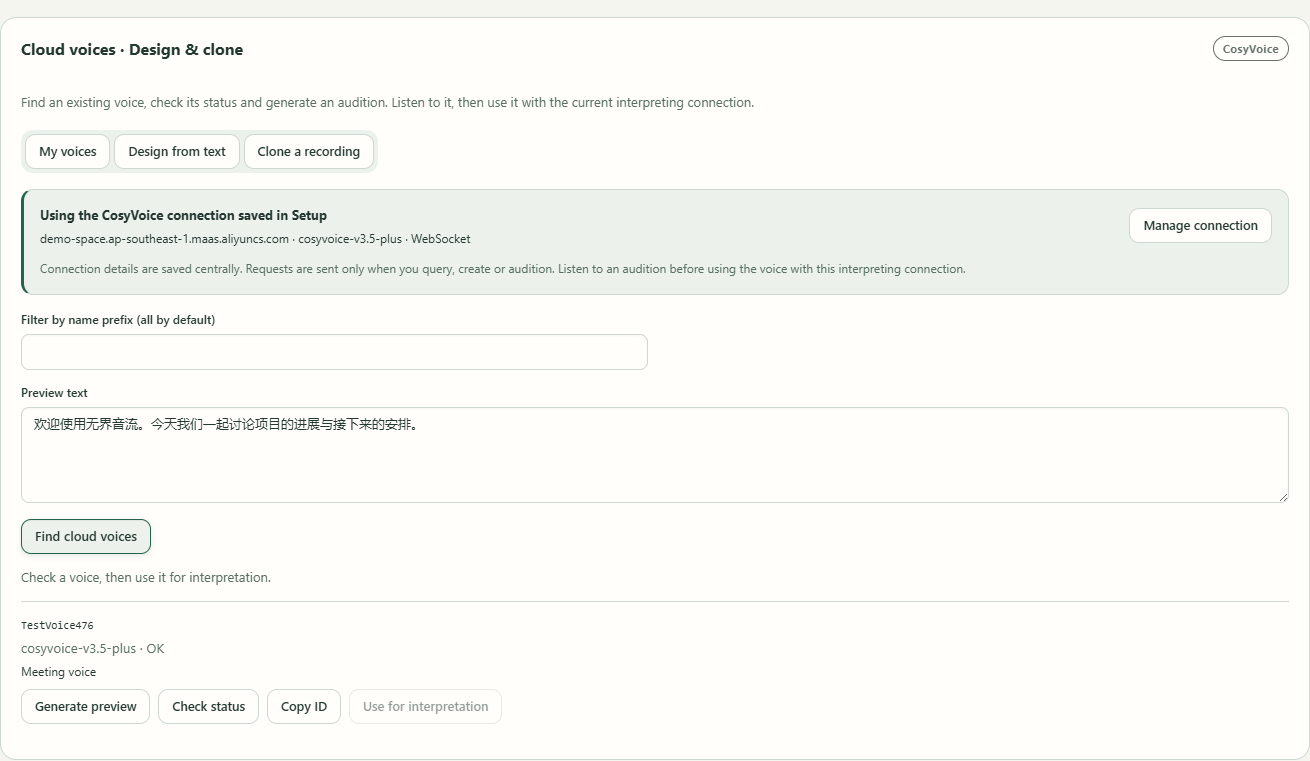
Task: Click the Check a voice hint text
Action: coord(146,577)
